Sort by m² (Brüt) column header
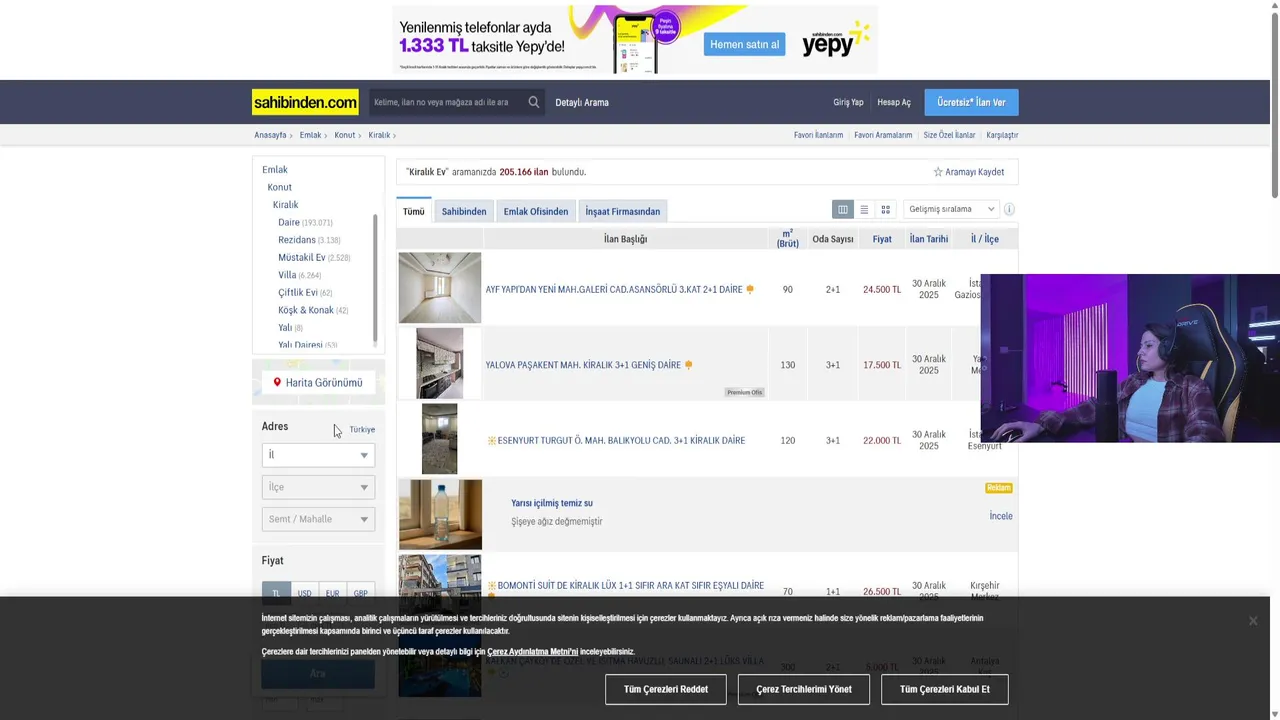This screenshot has height=720, width=1280. click(788, 239)
